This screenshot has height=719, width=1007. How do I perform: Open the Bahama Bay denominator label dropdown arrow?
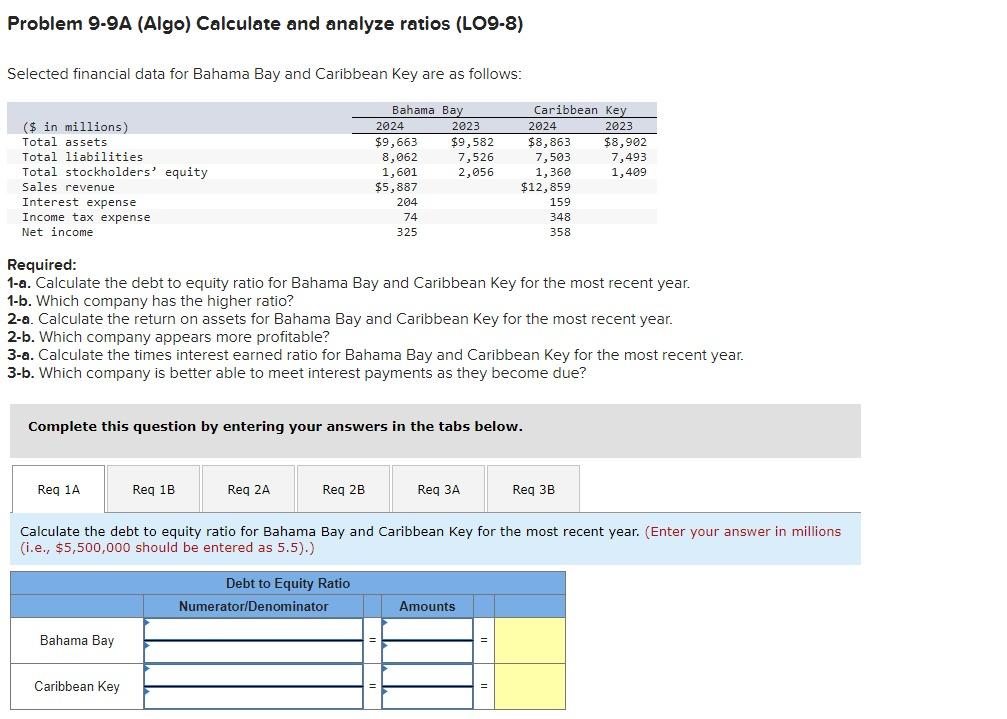(148, 647)
